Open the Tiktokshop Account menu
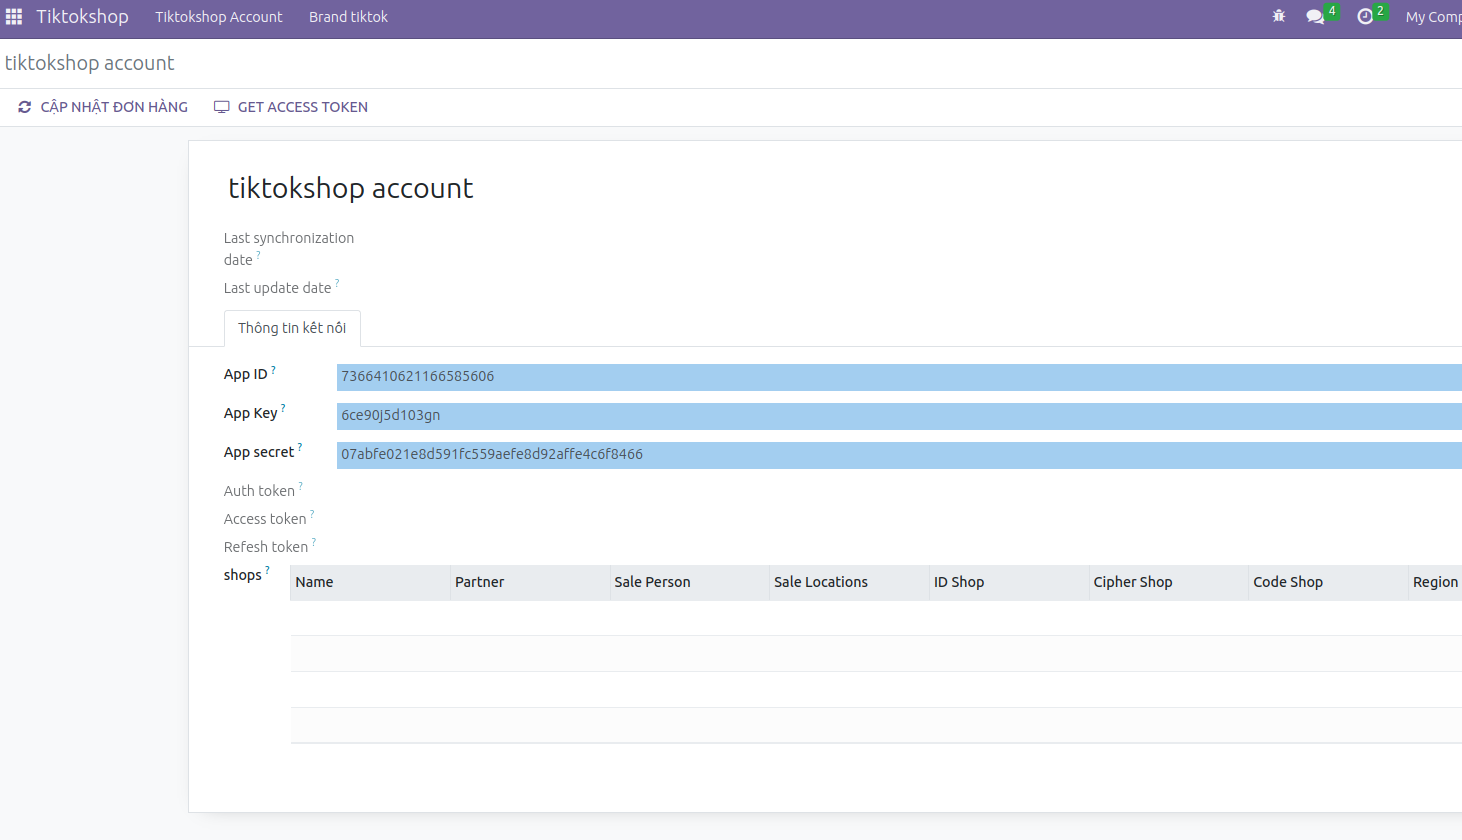1462x840 pixels. click(218, 17)
